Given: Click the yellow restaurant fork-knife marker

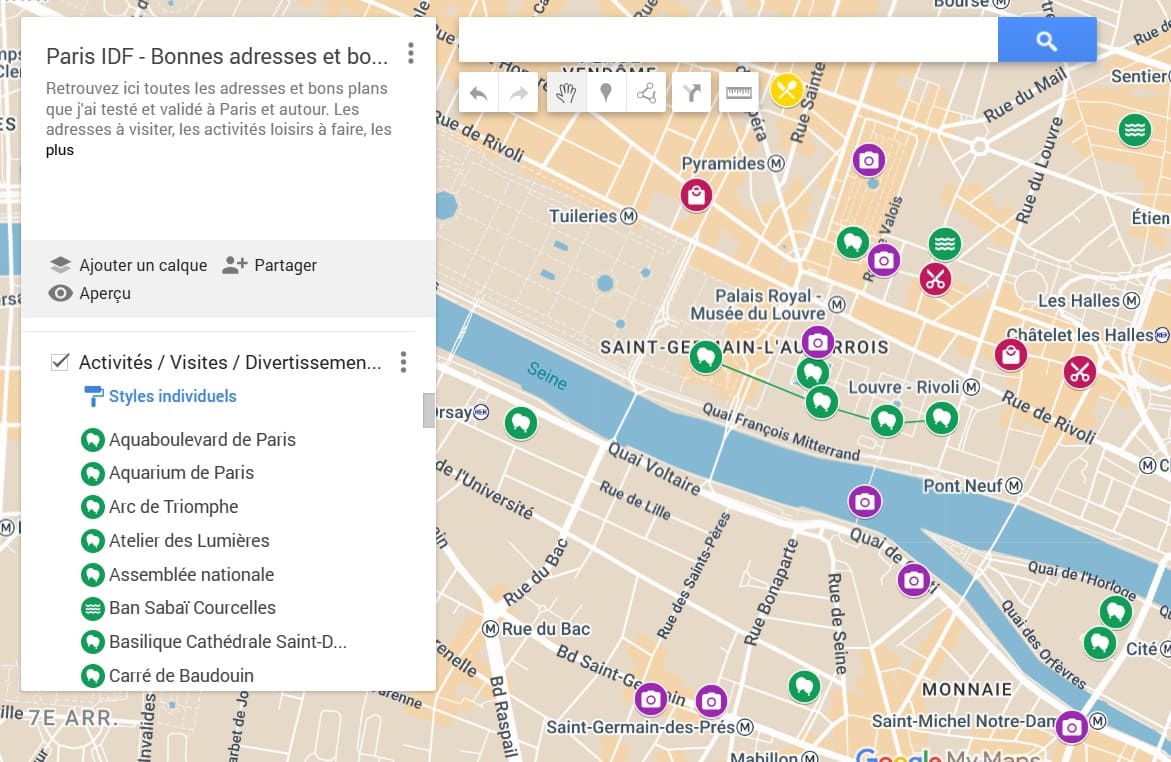Looking at the screenshot, I should [x=786, y=91].
